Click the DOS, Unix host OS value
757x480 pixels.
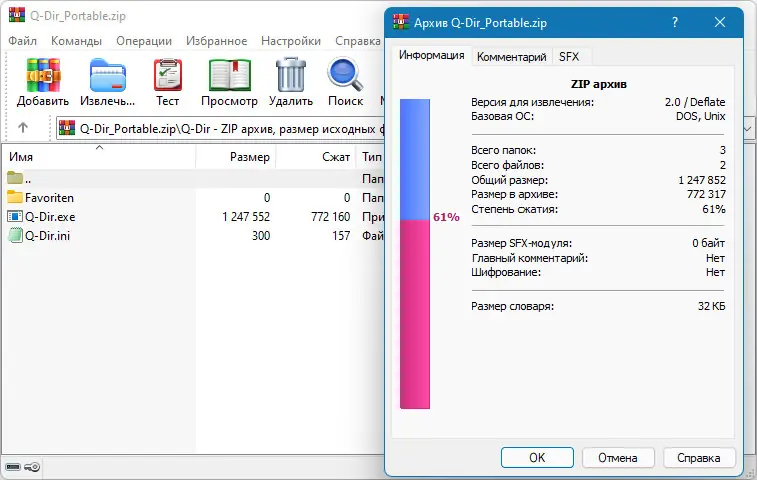click(x=701, y=116)
